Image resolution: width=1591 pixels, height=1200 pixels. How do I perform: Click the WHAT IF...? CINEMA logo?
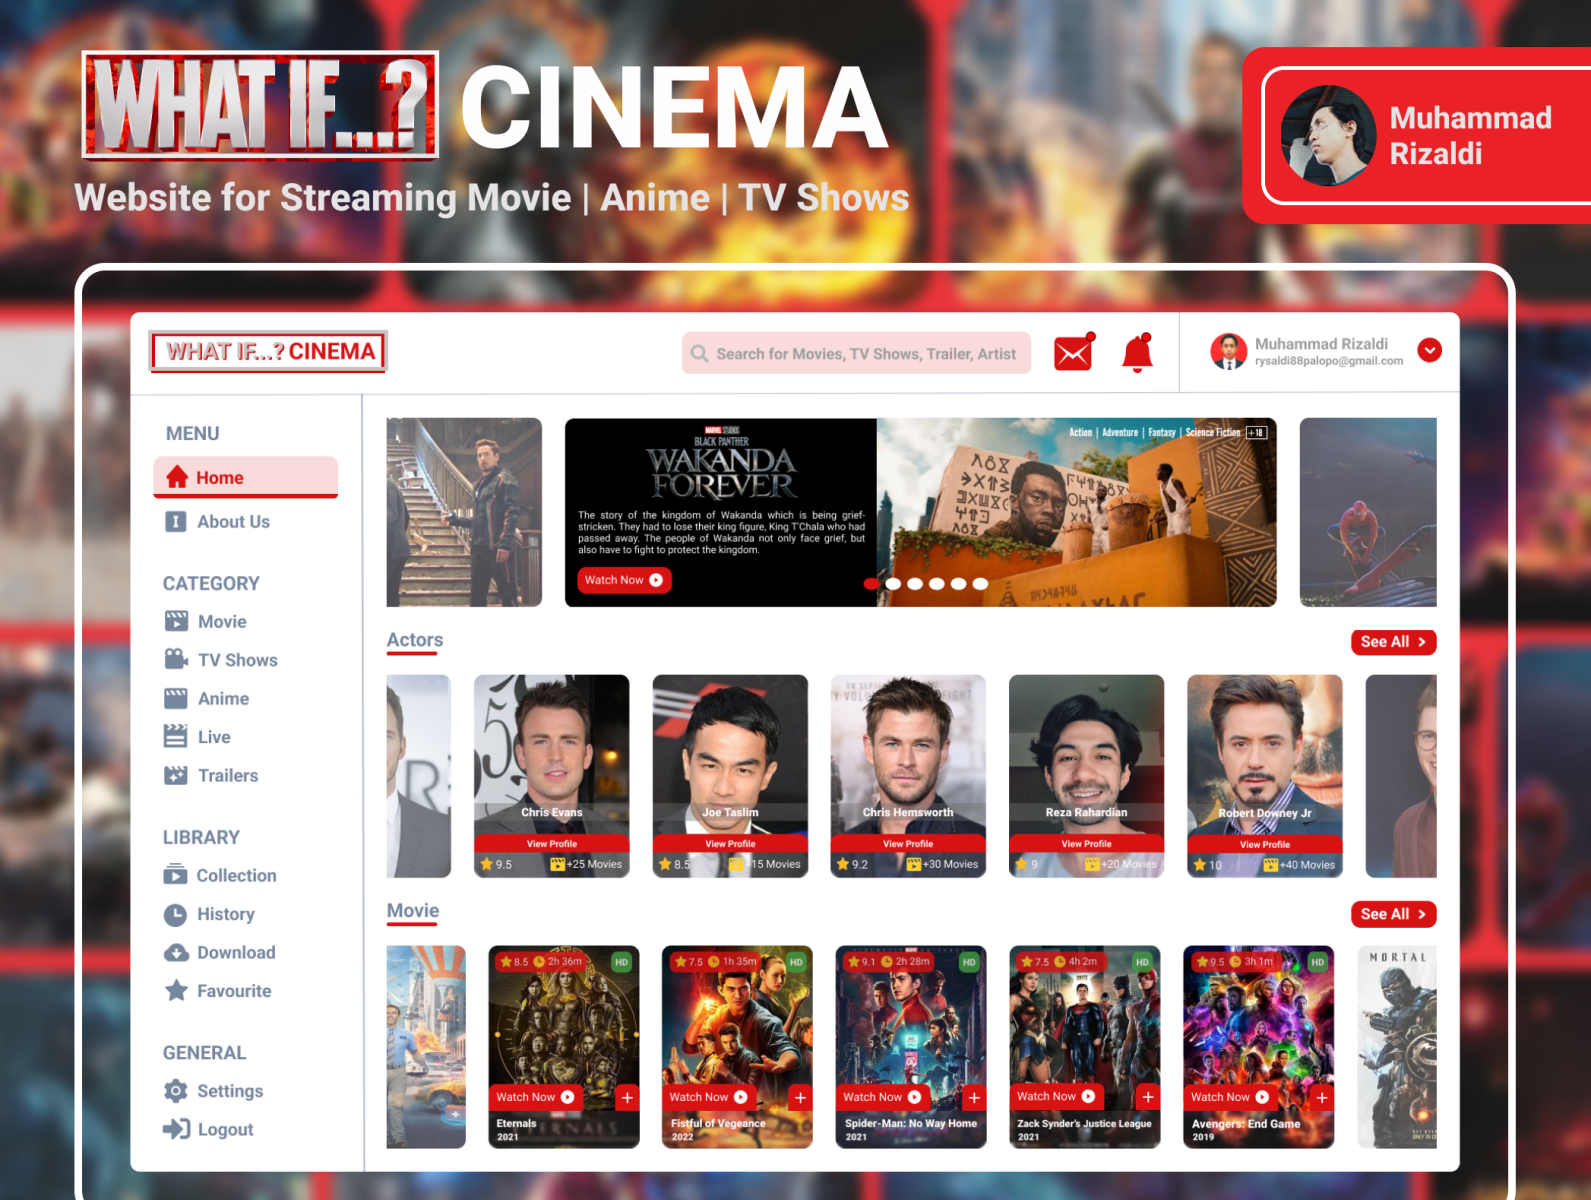pos(268,352)
